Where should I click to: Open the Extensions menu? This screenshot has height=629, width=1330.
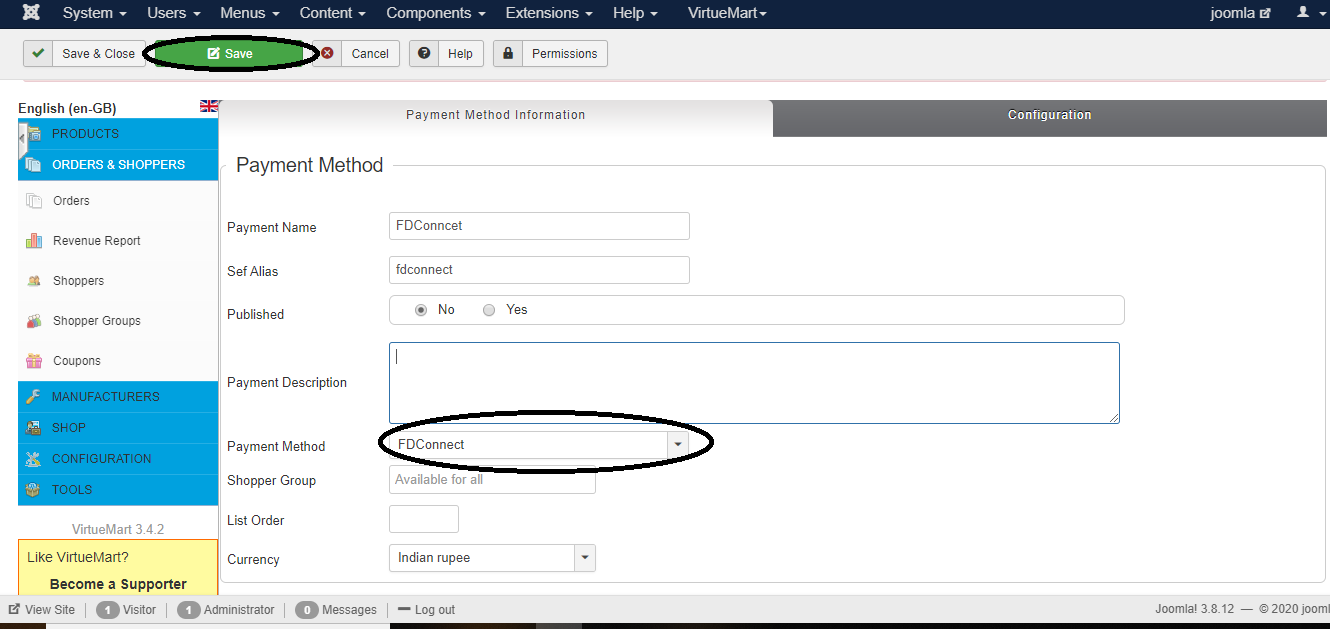click(x=548, y=13)
